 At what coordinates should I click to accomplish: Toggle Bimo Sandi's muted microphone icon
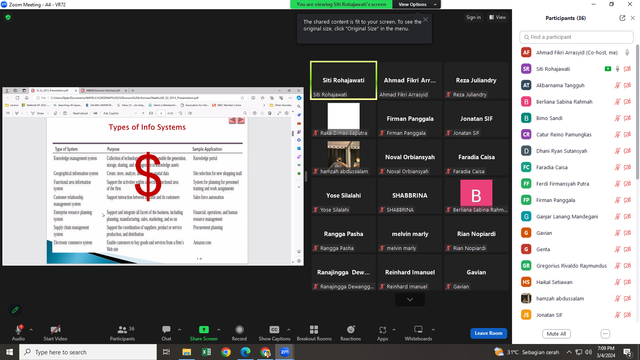coord(618,118)
